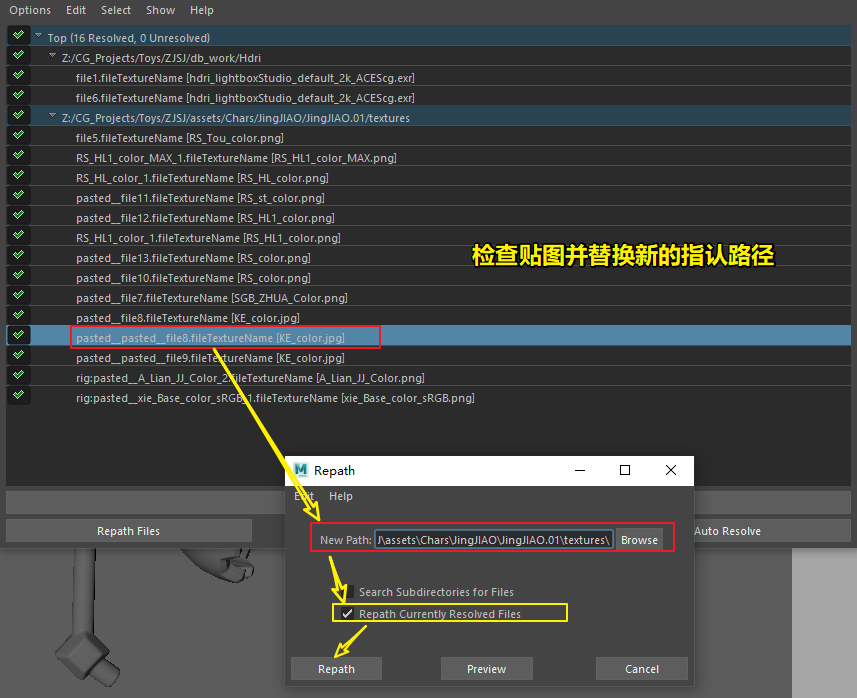
Task: Click the Maya logo icon in the Repath title bar
Action: coord(301,470)
